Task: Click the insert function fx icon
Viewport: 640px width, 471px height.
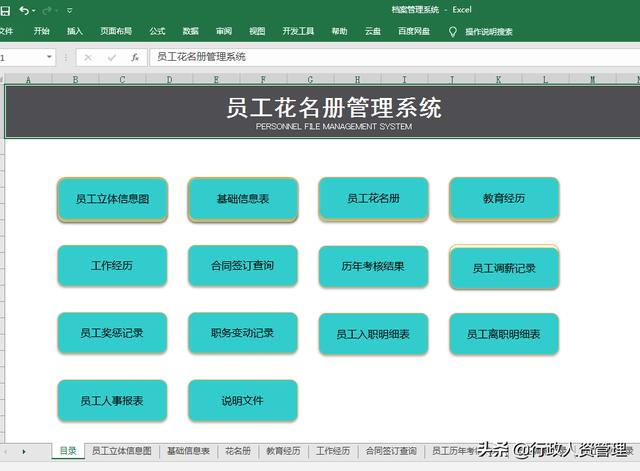Action: (x=134, y=58)
